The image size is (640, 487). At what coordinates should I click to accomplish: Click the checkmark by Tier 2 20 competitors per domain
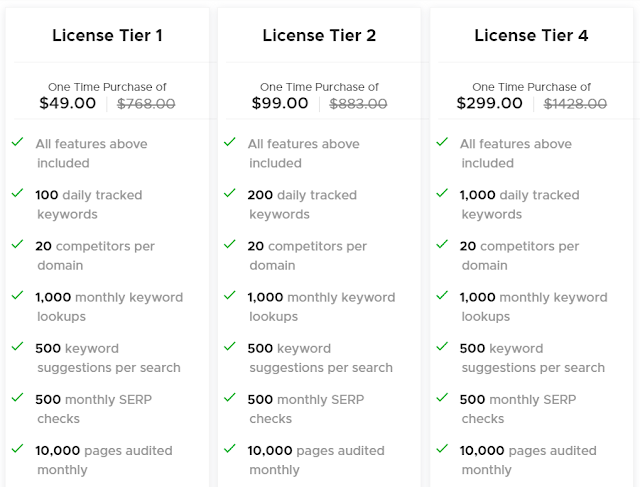tap(229, 244)
